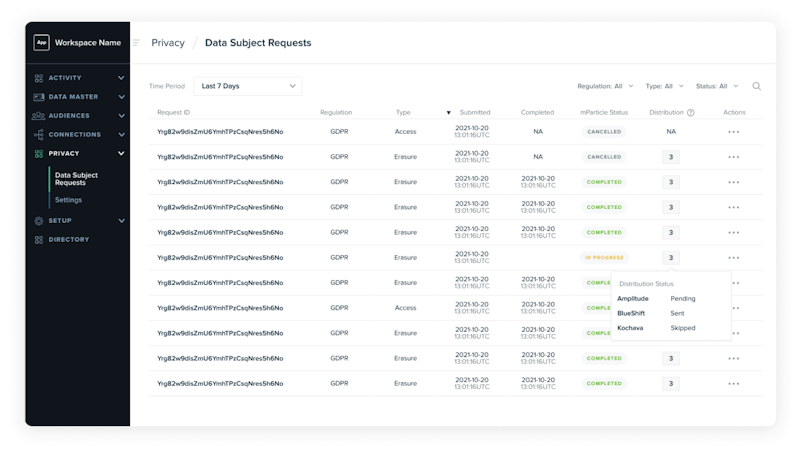The height and width of the screenshot is (449, 800).
Task: Expand the Audiences section chevron
Action: click(121, 116)
